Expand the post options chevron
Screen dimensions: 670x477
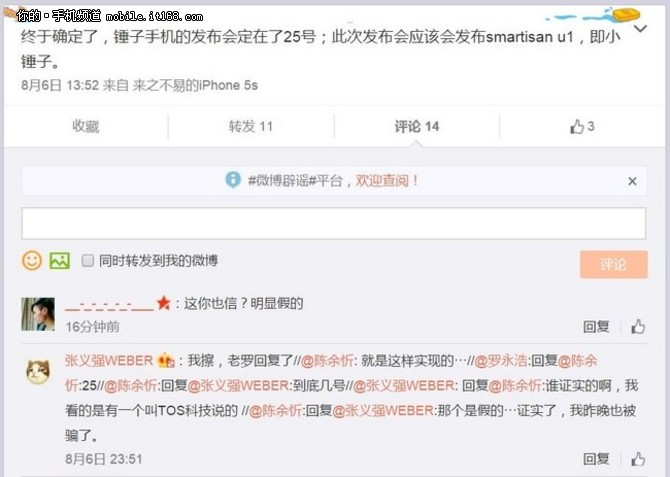(641, 29)
